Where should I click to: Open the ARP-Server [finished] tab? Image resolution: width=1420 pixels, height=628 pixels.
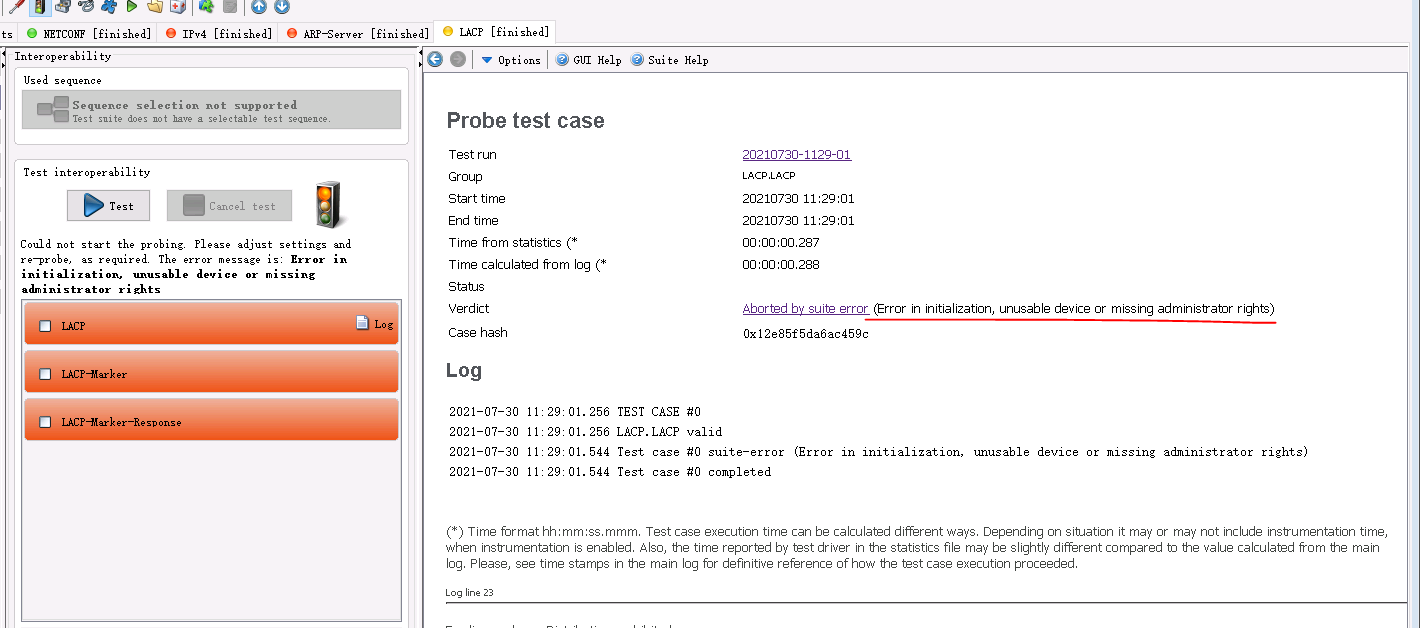[357, 33]
